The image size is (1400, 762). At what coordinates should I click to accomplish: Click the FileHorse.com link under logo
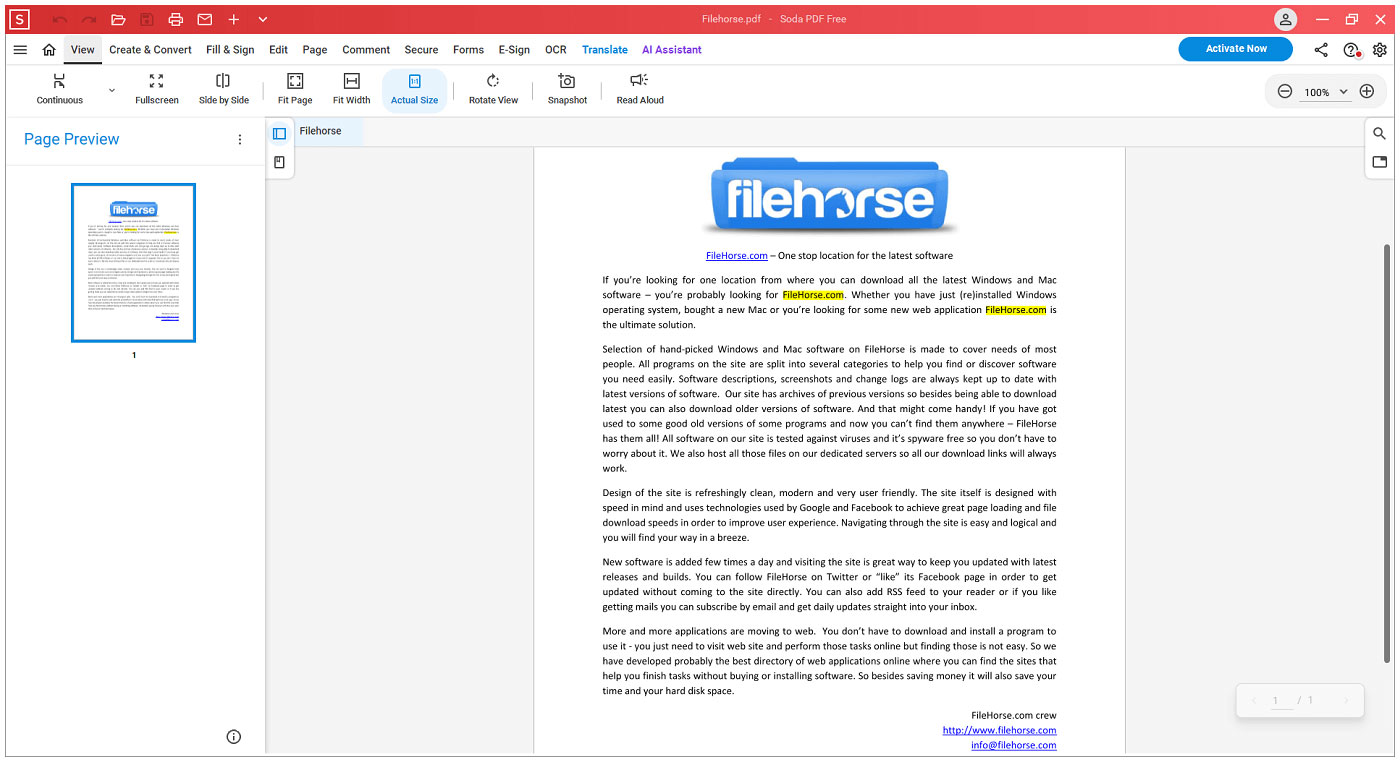[x=737, y=256]
